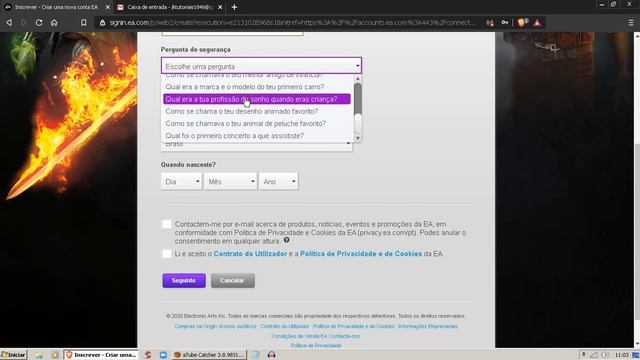
Task: Open Brave Rewards triangle icon
Action: coord(537,22)
